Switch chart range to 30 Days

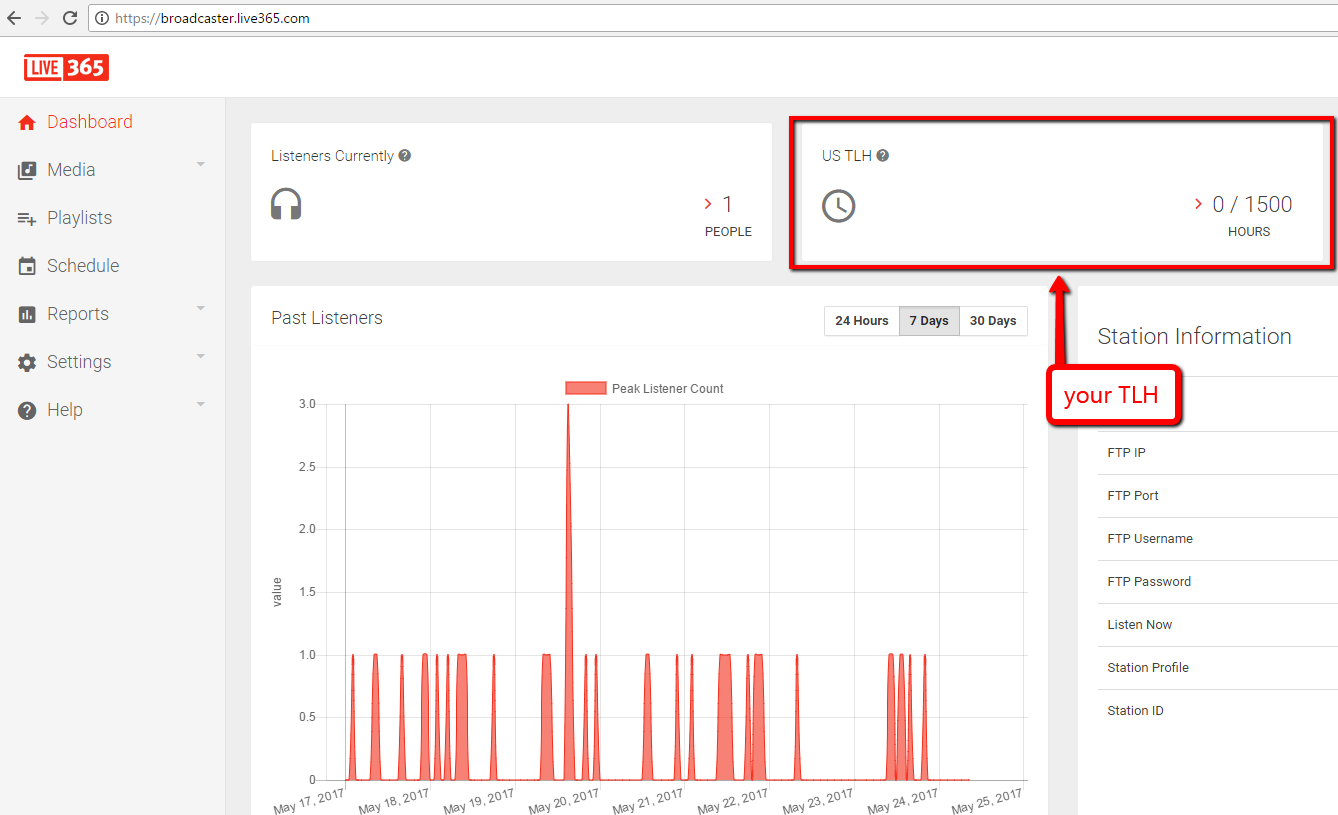(x=993, y=321)
